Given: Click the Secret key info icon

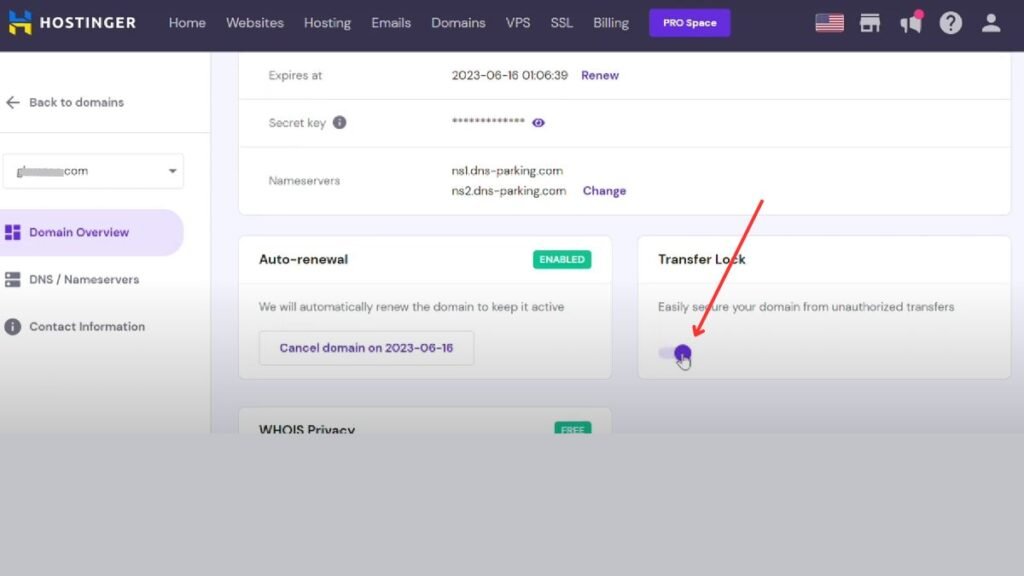Looking at the screenshot, I should click(x=340, y=122).
